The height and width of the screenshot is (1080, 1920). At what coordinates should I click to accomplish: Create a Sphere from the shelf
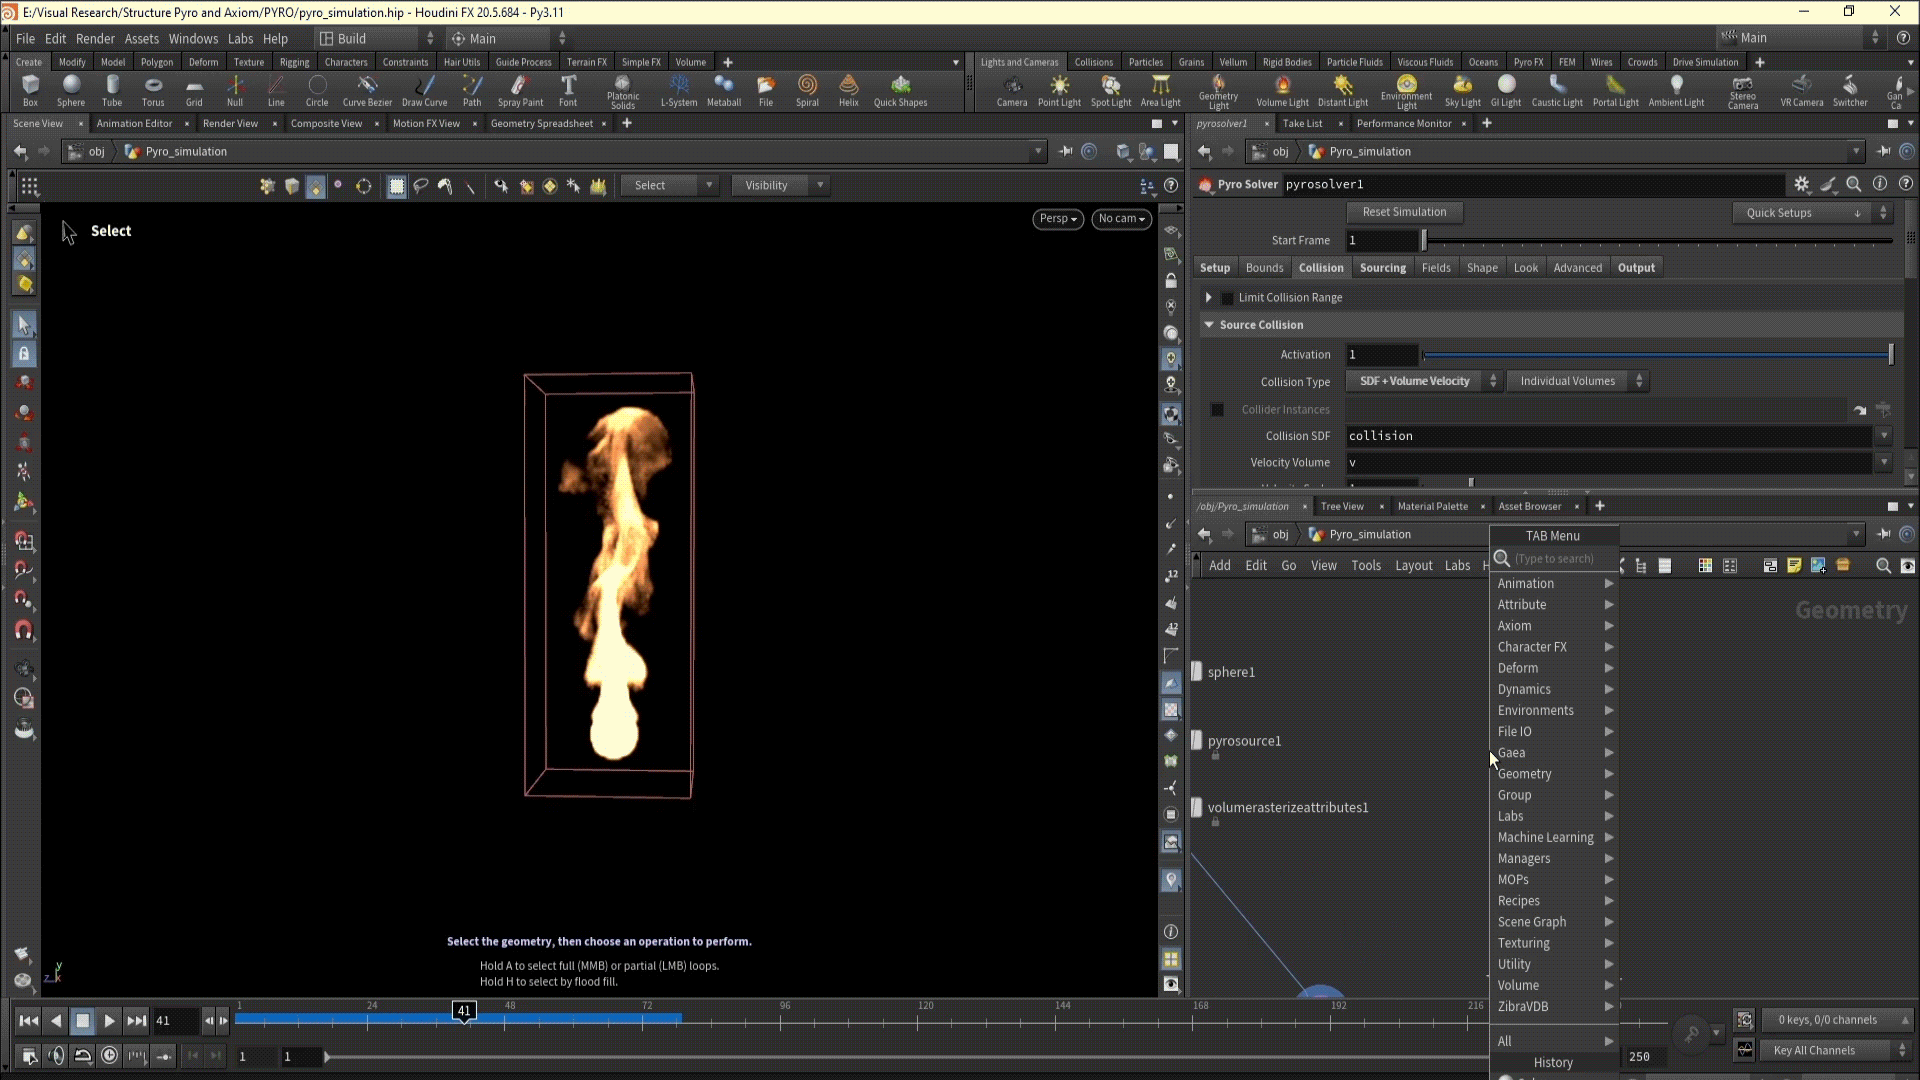tap(71, 90)
